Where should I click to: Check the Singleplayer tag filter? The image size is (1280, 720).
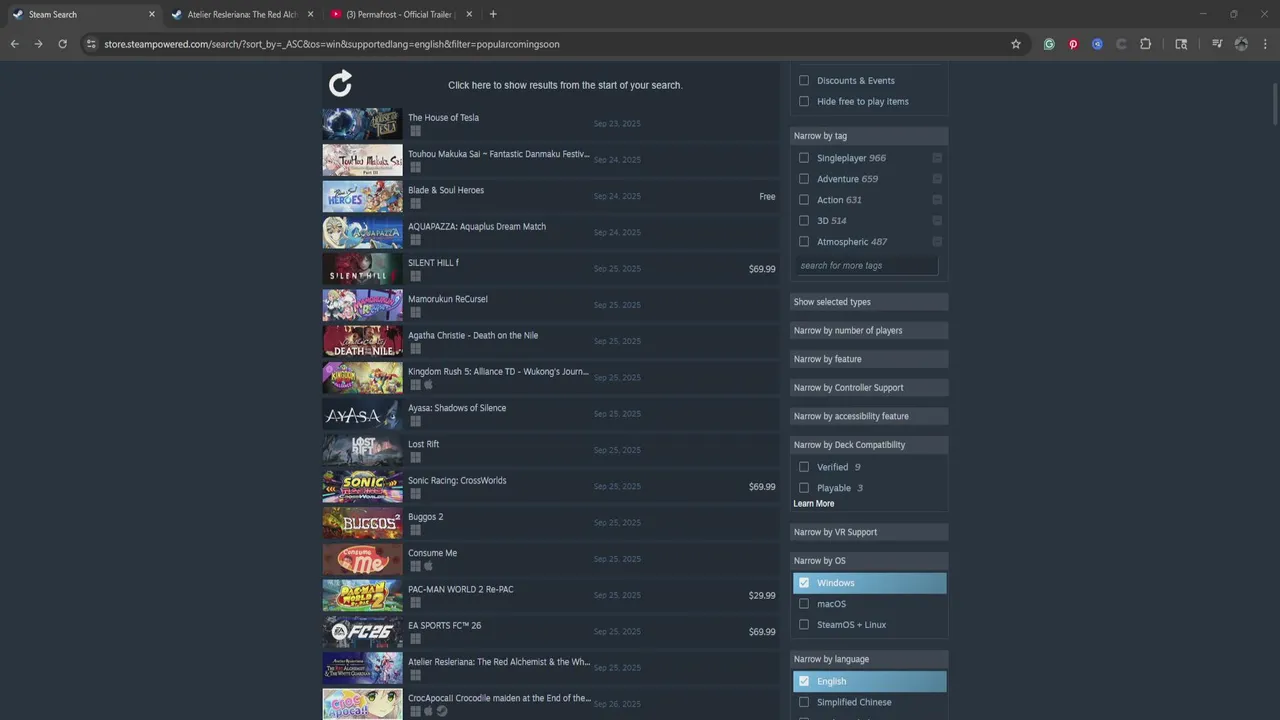804,158
